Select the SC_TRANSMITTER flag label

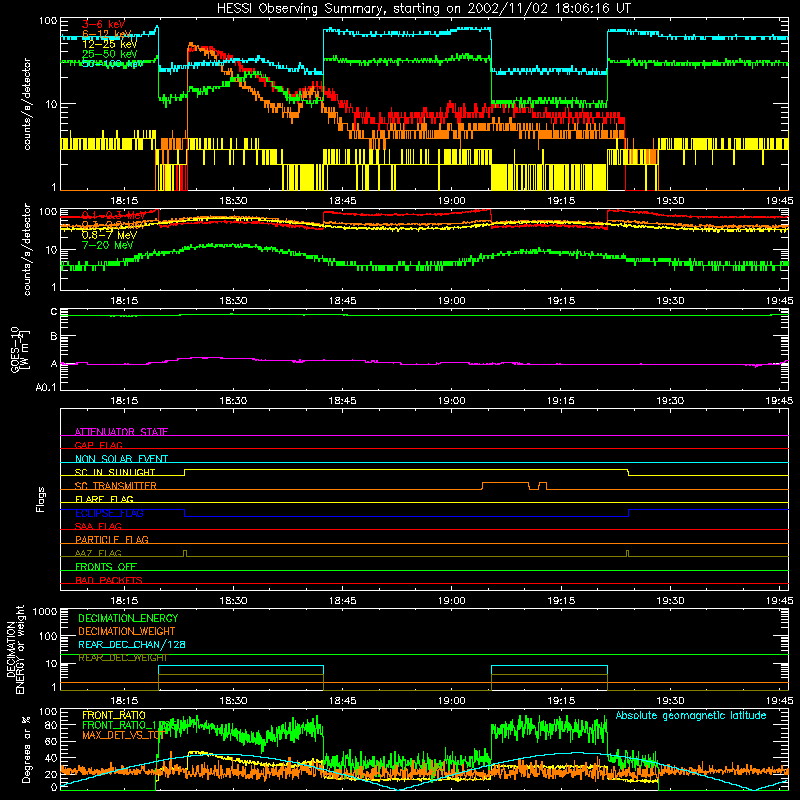[x=116, y=486]
